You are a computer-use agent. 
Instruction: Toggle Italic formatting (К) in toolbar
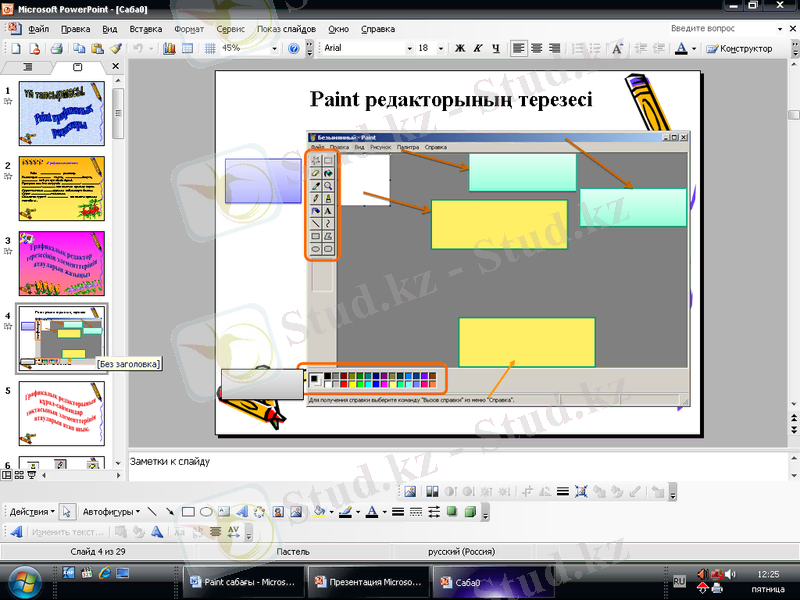coord(478,48)
